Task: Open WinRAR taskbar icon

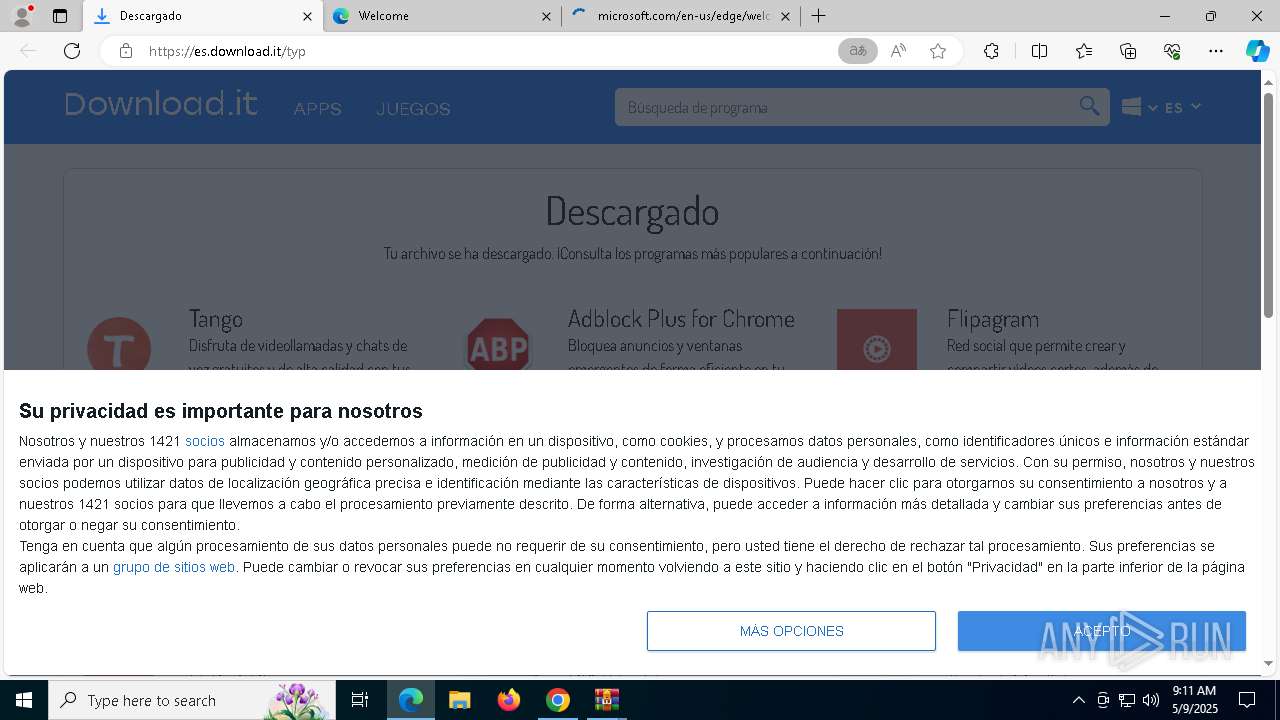Action: point(606,700)
